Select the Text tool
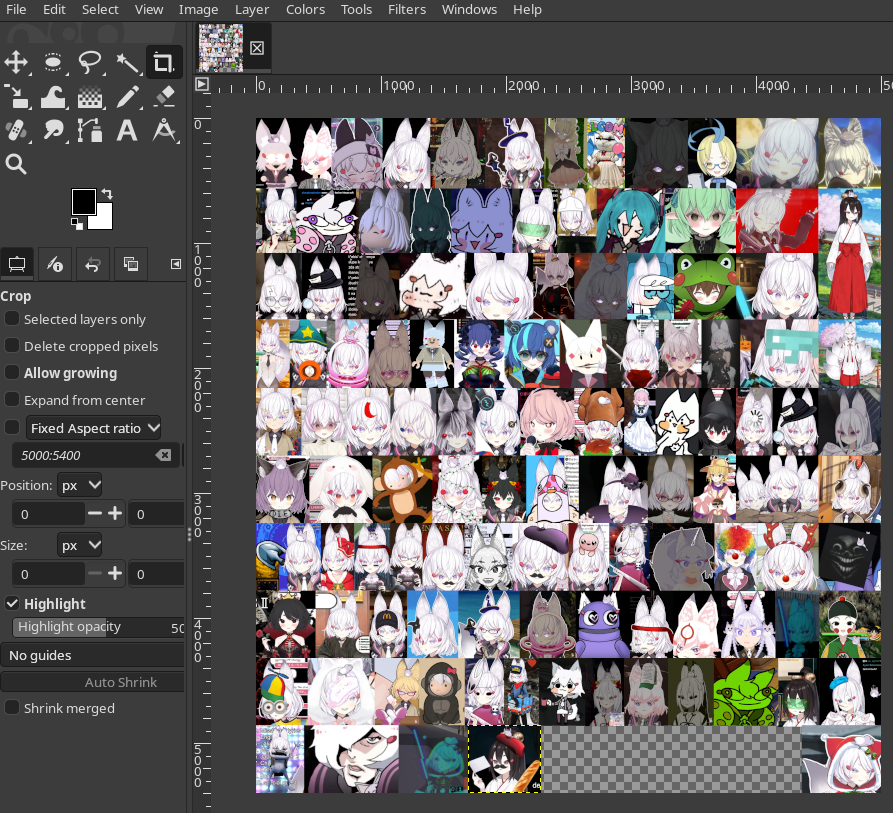This screenshot has width=893, height=813. [x=127, y=130]
